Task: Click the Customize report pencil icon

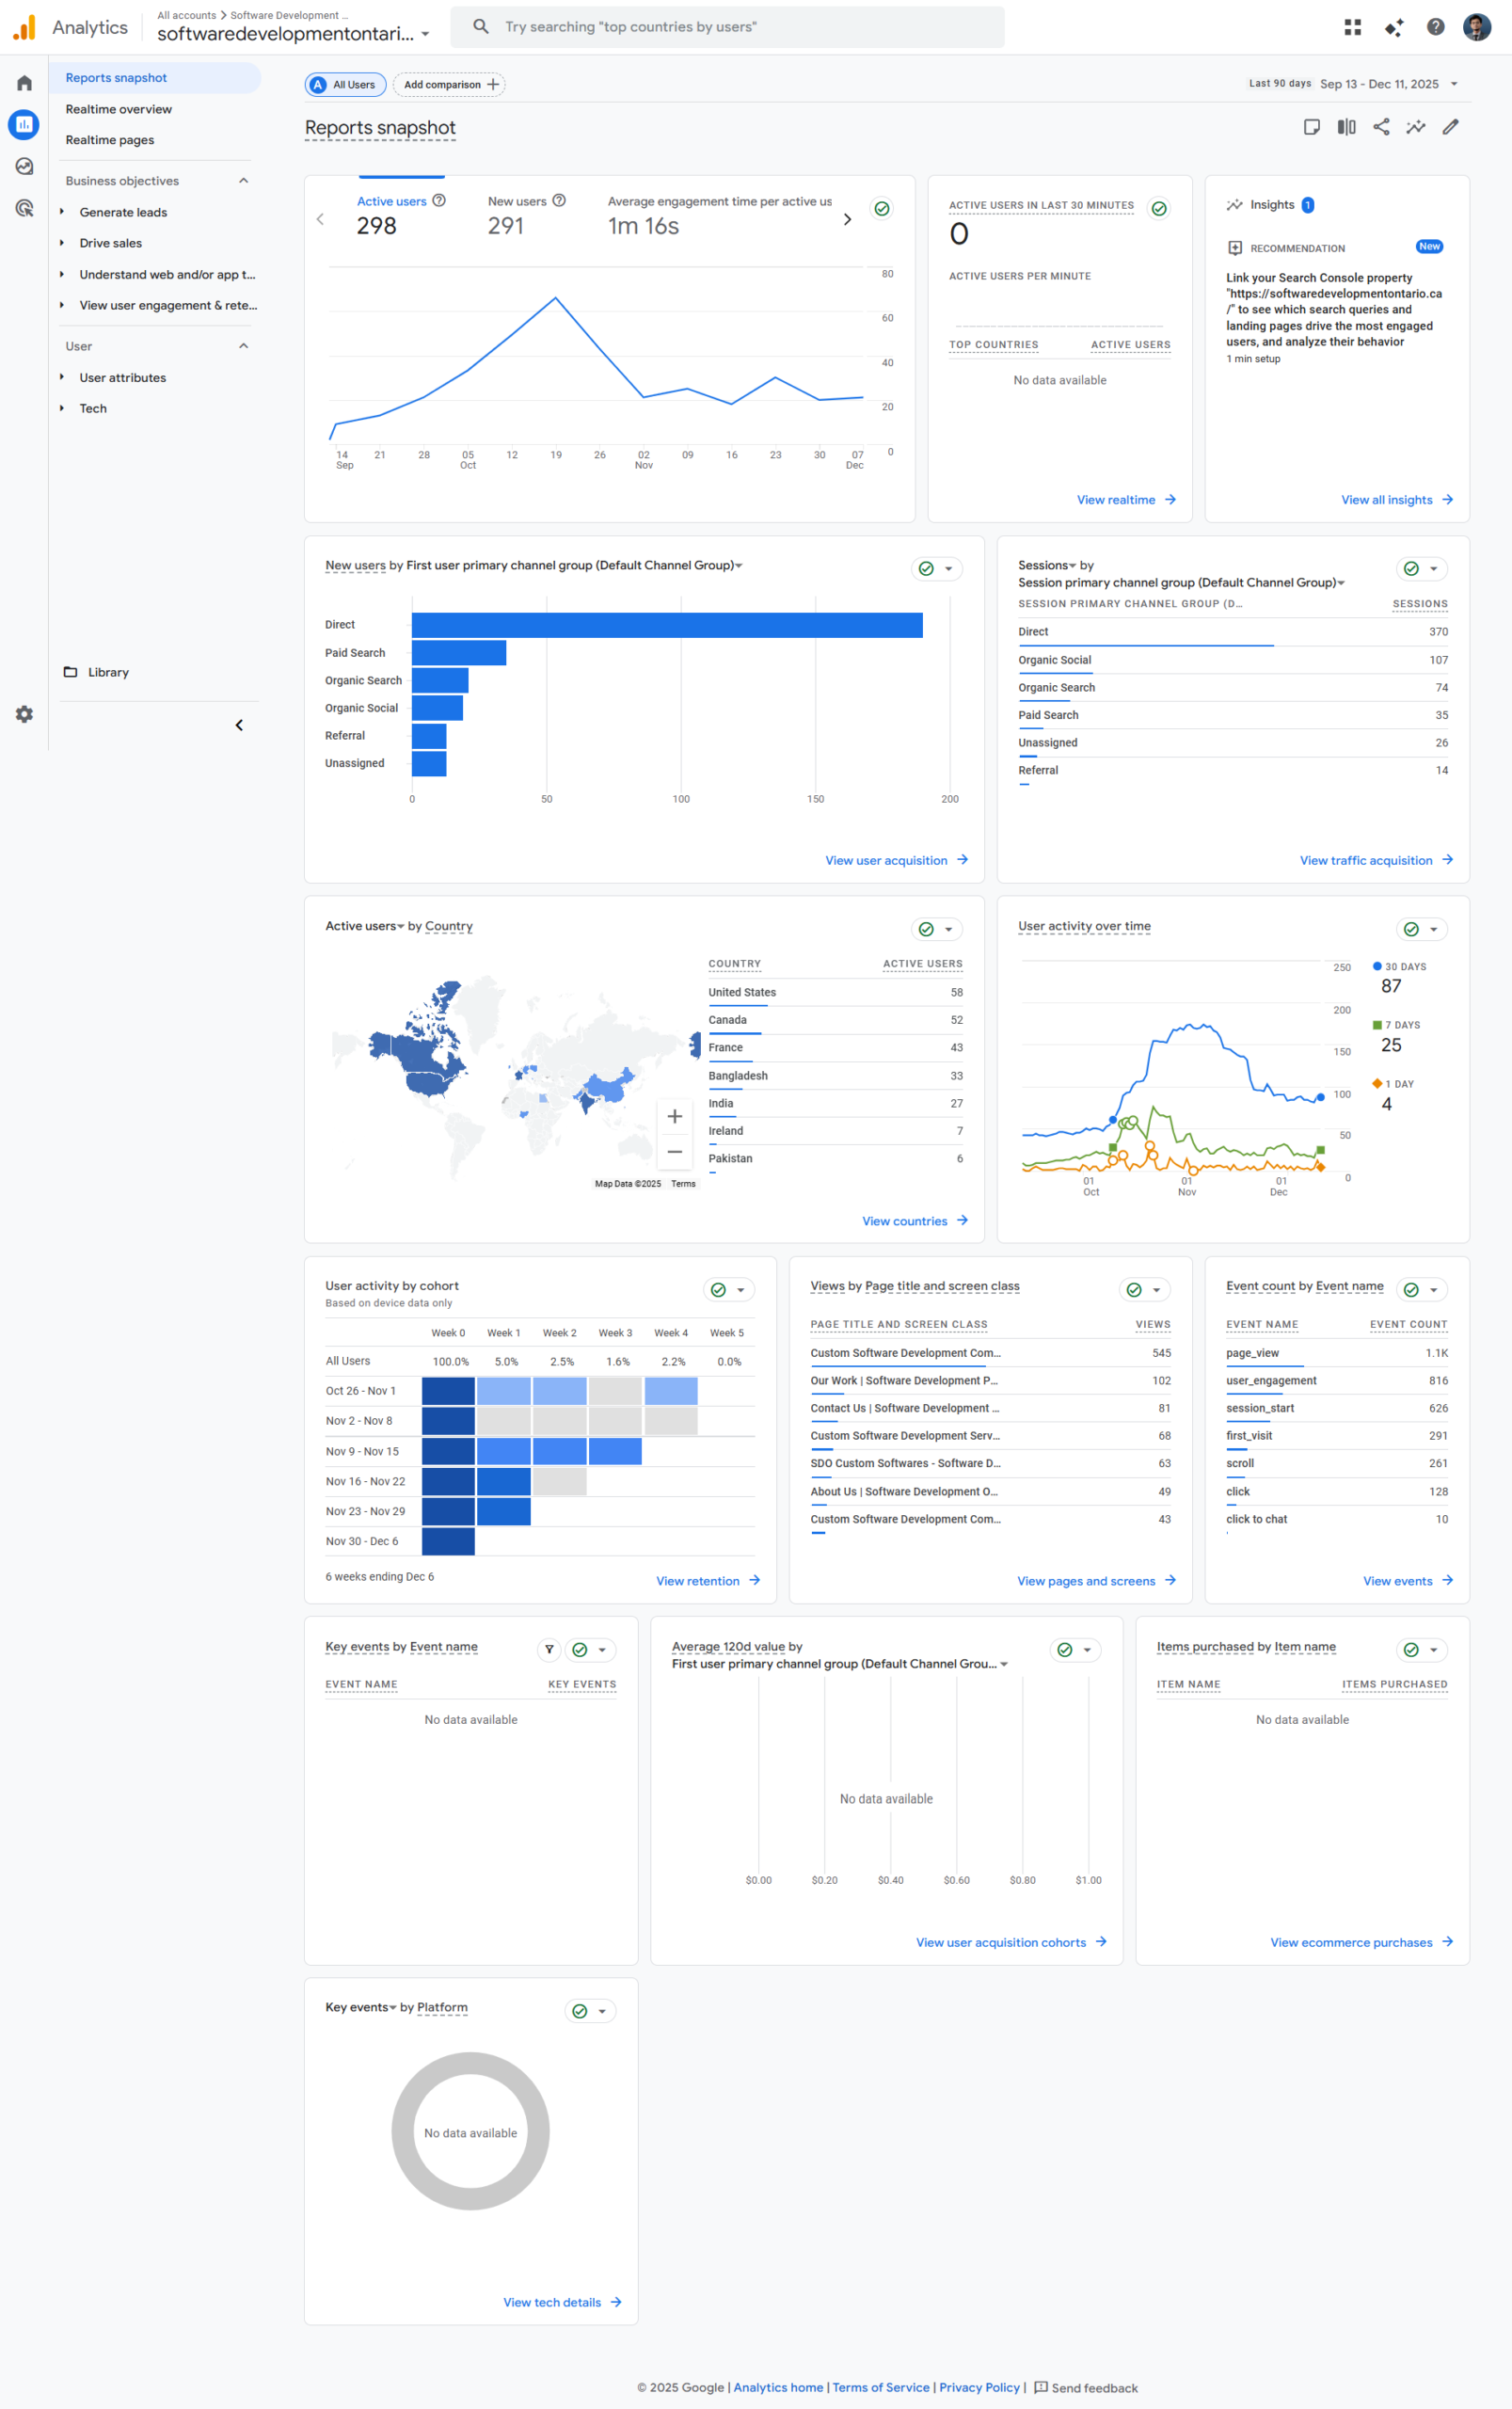Action: tap(1450, 127)
